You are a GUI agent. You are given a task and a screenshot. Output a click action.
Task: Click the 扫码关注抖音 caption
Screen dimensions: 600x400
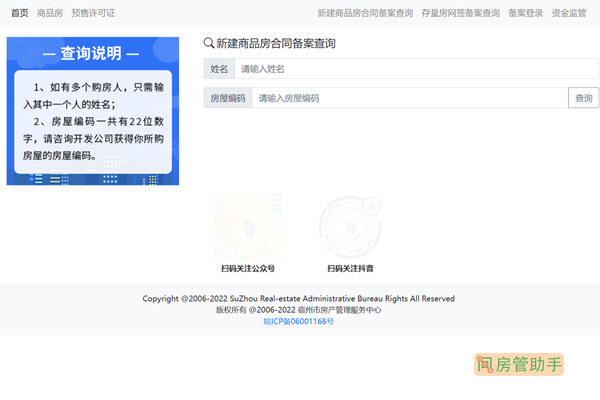click(x=350, y=268)
